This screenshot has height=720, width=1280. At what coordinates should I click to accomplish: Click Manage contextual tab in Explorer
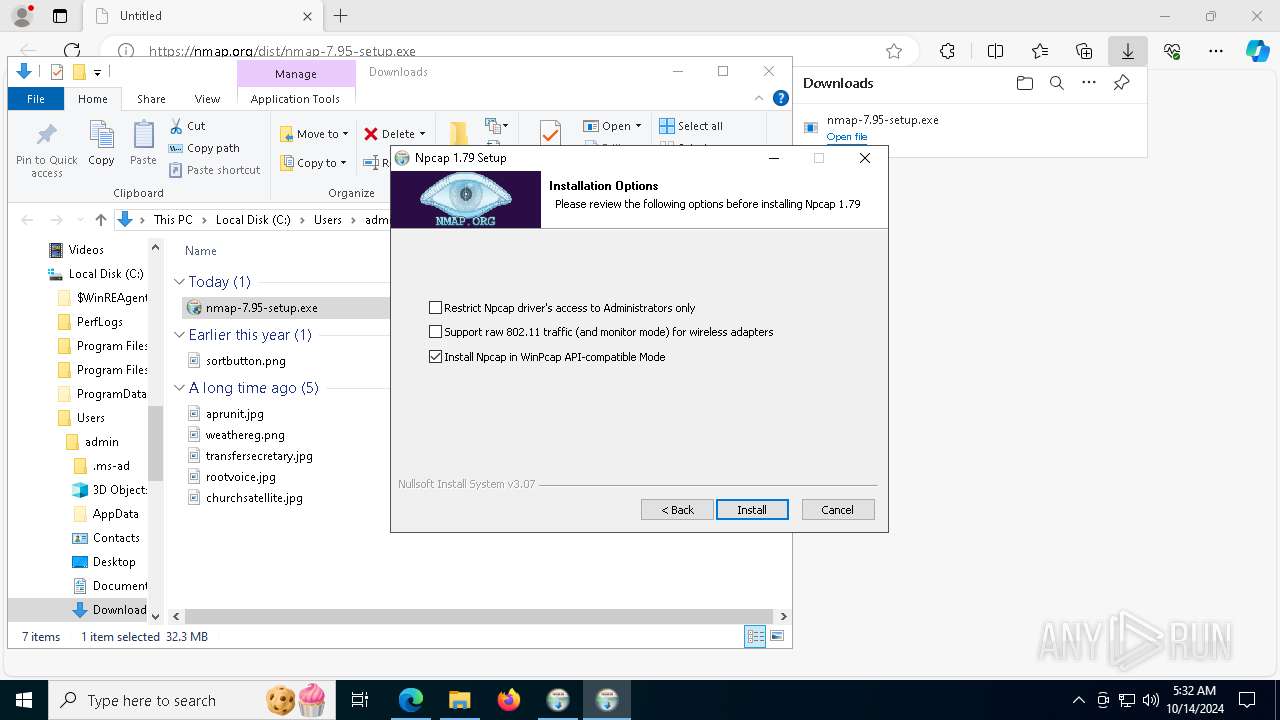[296, 74]
